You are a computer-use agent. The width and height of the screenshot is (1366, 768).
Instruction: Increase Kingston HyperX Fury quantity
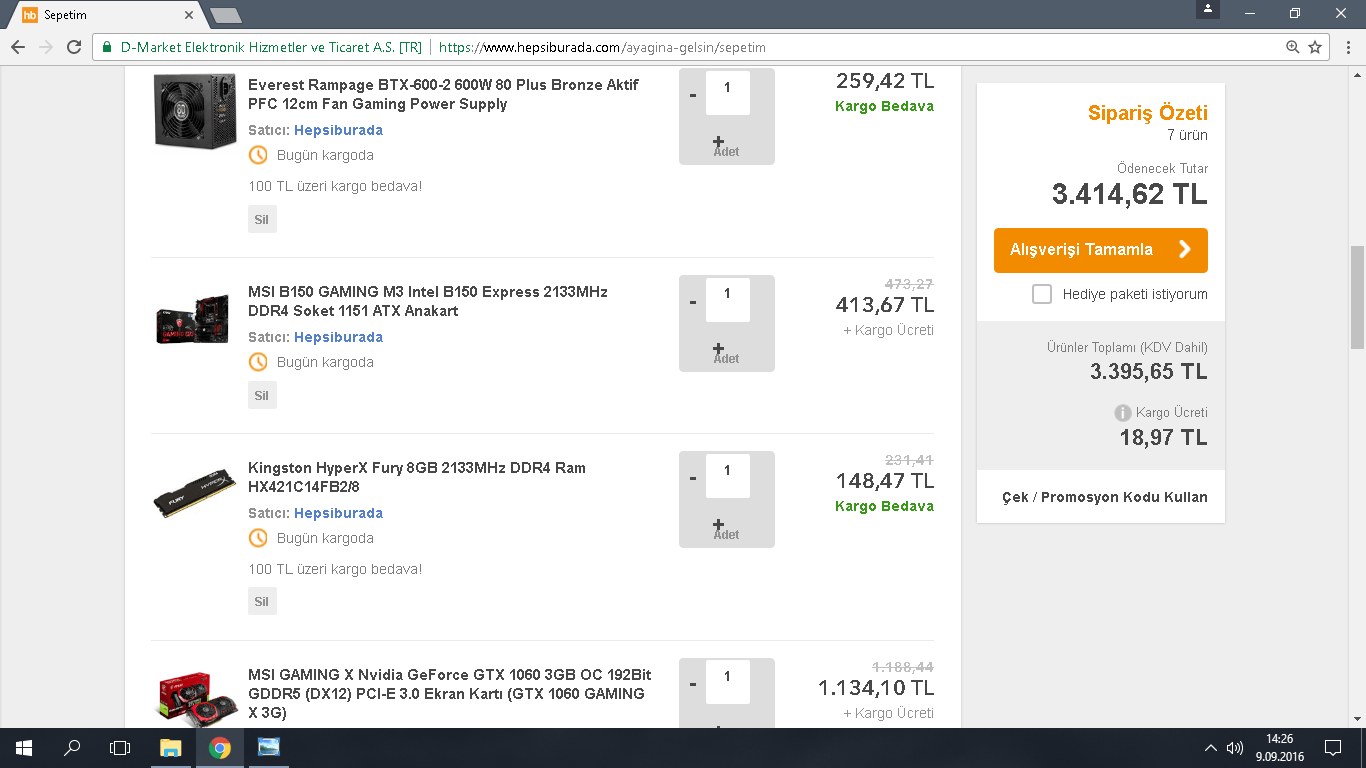(x=718, y=525)
